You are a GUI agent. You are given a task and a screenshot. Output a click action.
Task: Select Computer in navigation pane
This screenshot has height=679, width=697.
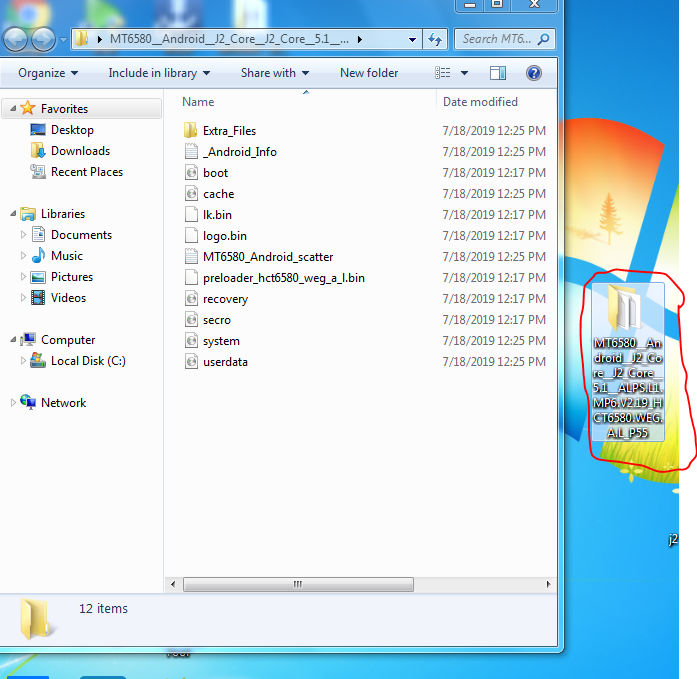pos(68,340)
